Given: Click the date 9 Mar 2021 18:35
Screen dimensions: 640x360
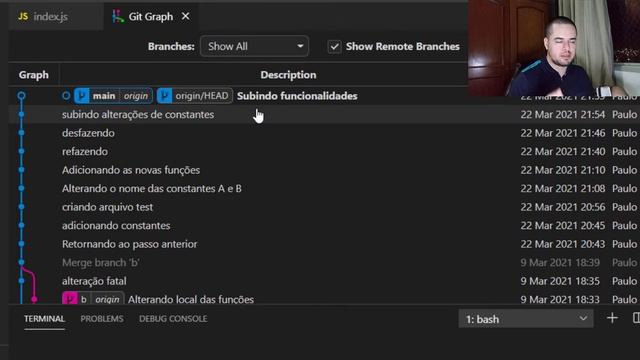Looking at the screenshot, I should (x=560, y=281).
